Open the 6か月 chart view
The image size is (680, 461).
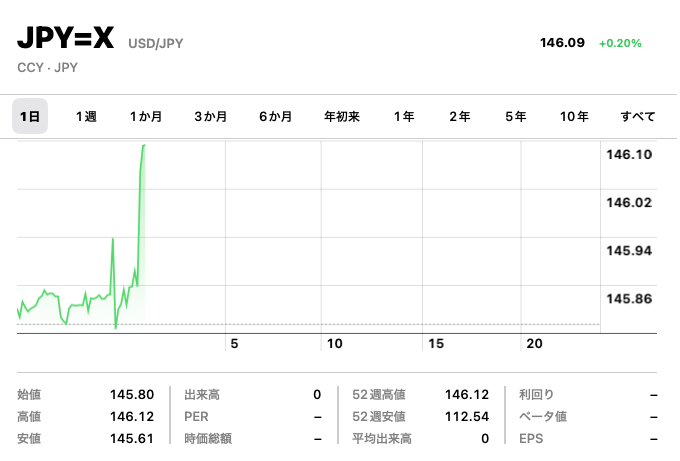[275, 117]
